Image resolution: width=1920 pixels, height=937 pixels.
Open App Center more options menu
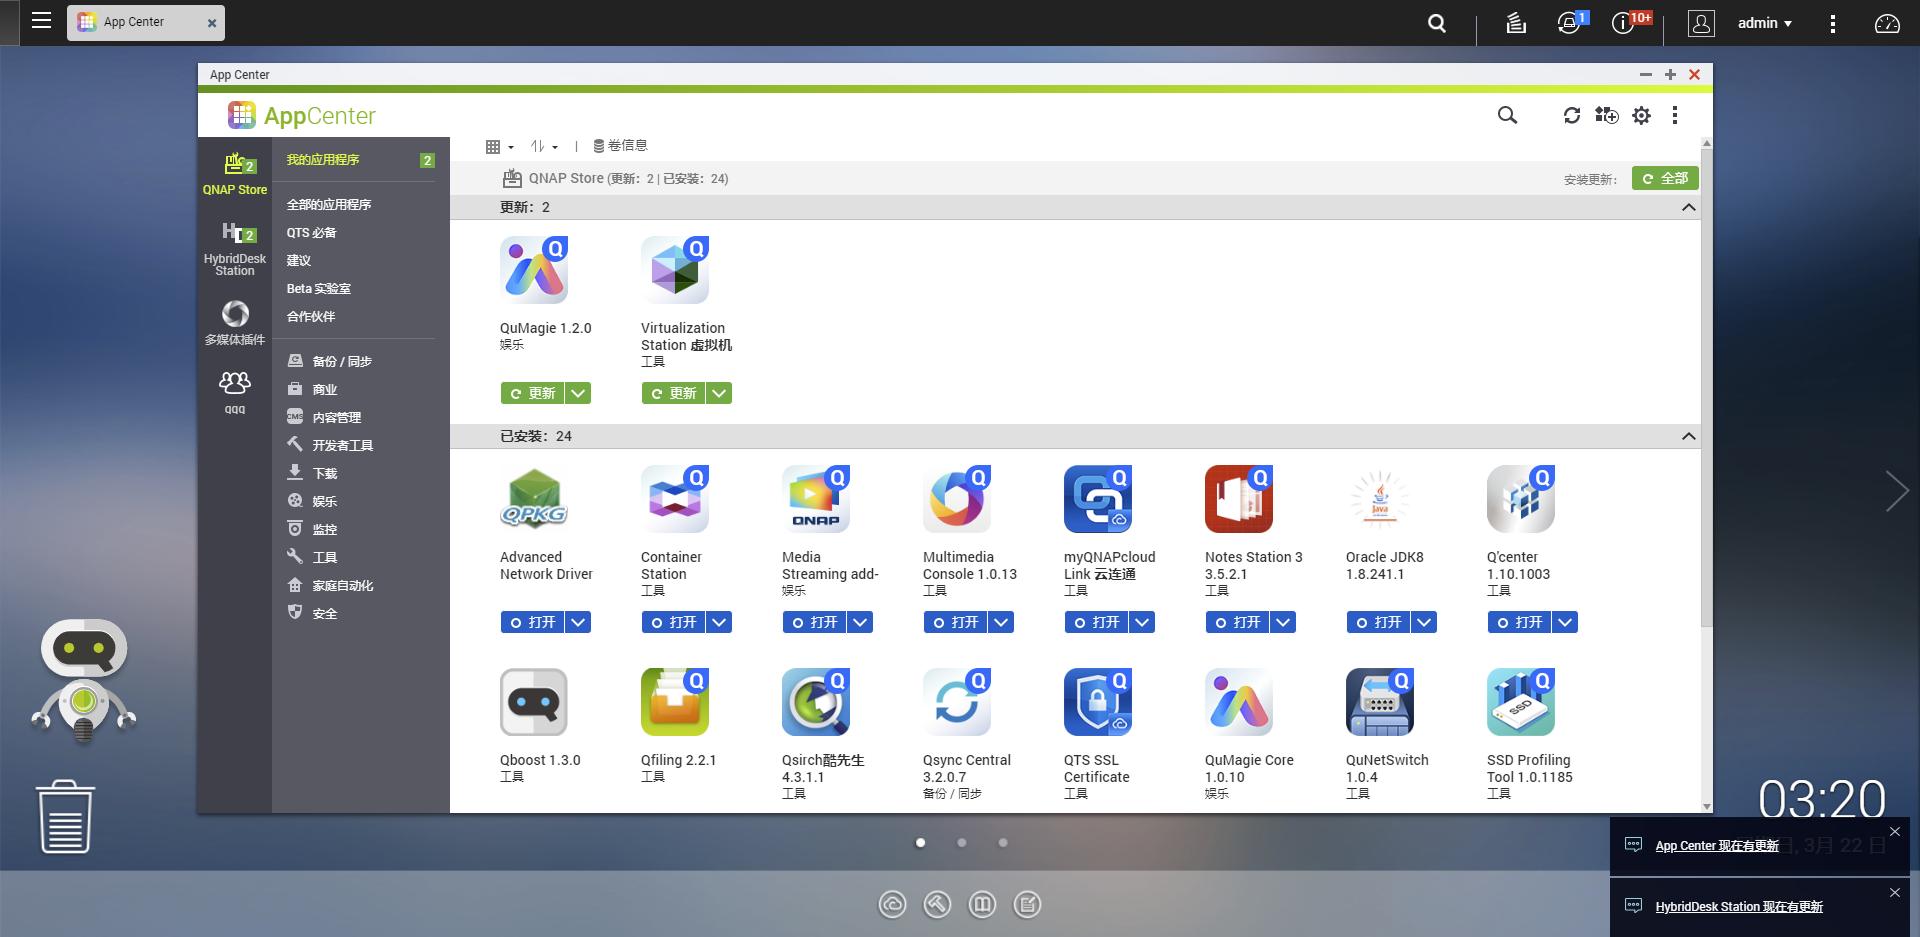tap(1675, 115)
